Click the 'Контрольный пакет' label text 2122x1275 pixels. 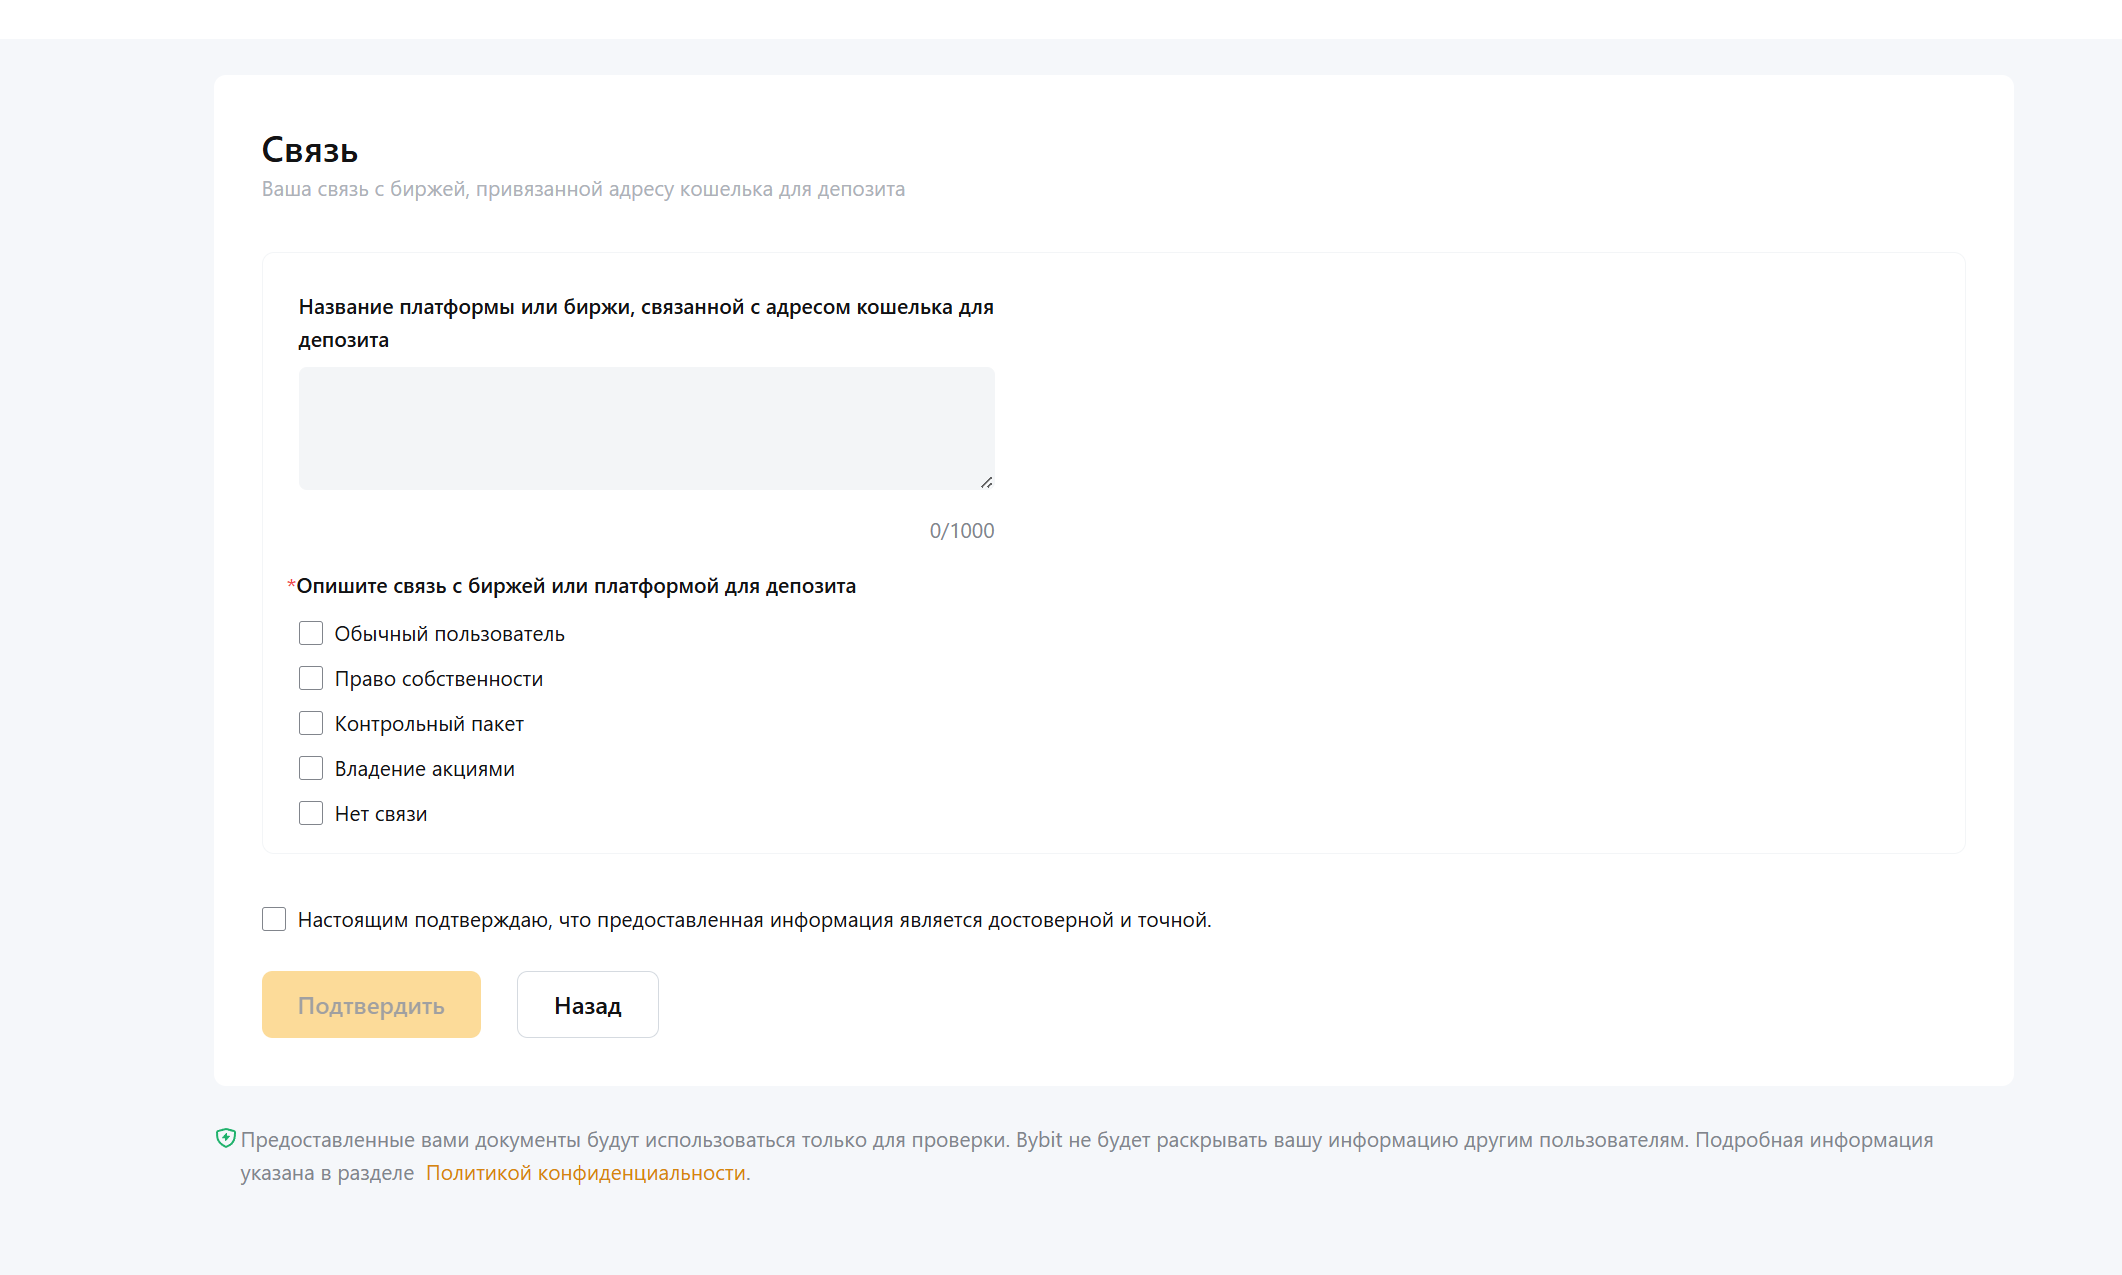429,724
